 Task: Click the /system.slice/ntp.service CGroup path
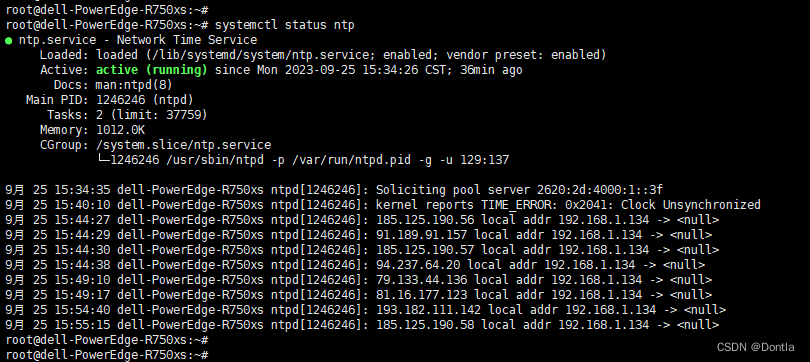pyautogui.click(x=183, y=145)
